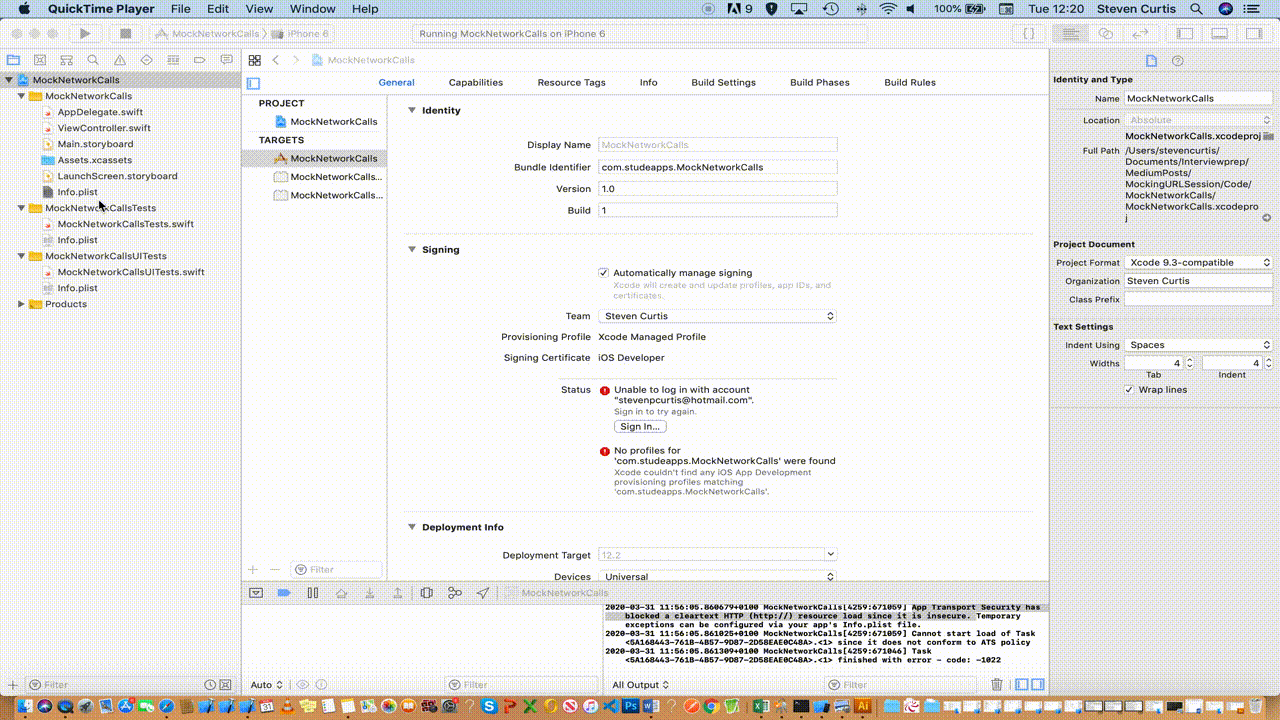Stop the running app
Image resolution: width=1280 pixels, height=720 pixels.
[125, 33]
